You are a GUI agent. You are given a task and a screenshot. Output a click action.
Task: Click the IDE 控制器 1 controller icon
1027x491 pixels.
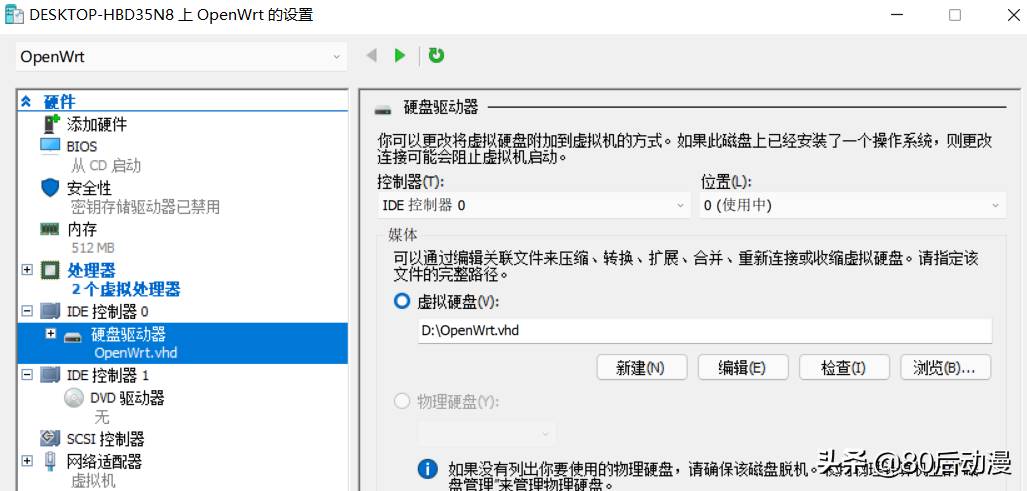[50, 374]
